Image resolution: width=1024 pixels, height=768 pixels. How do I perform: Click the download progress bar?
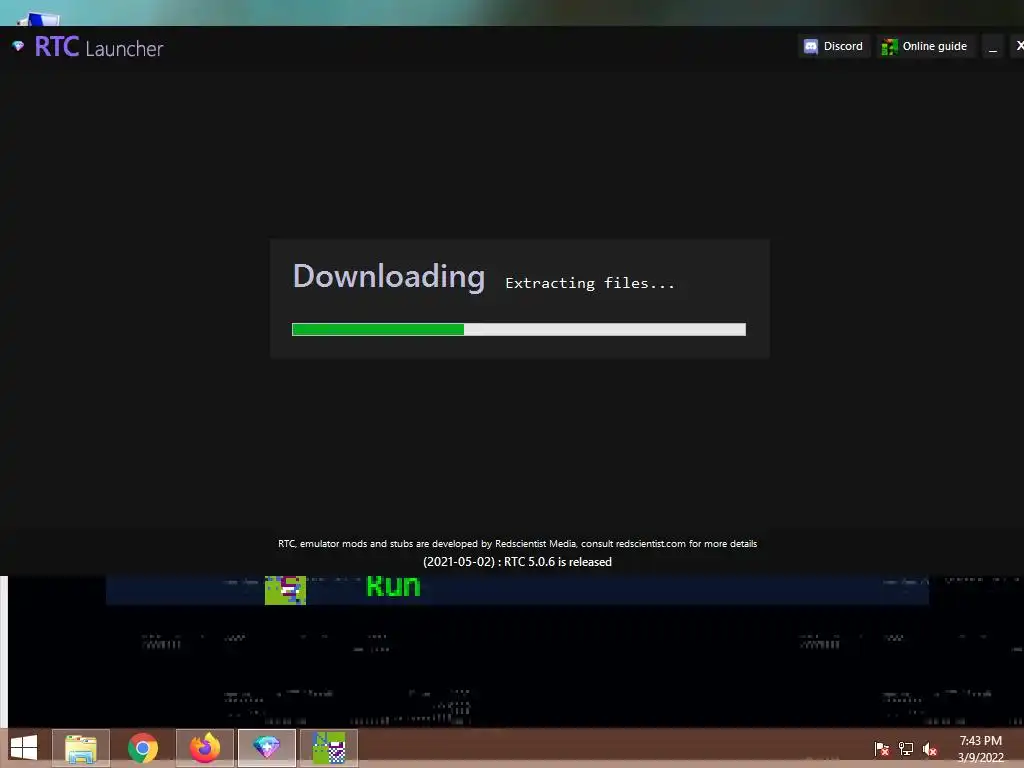click(519, 330)
